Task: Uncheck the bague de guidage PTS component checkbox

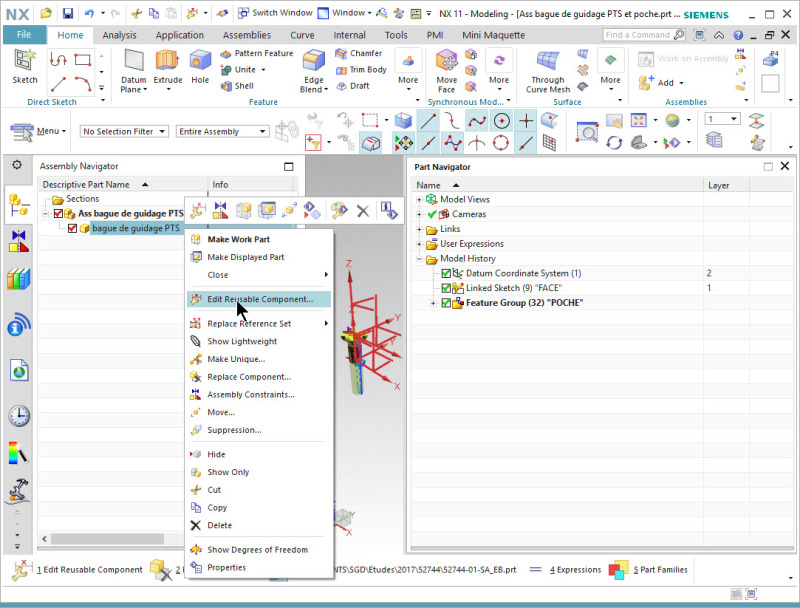Action: pos(72,228)
